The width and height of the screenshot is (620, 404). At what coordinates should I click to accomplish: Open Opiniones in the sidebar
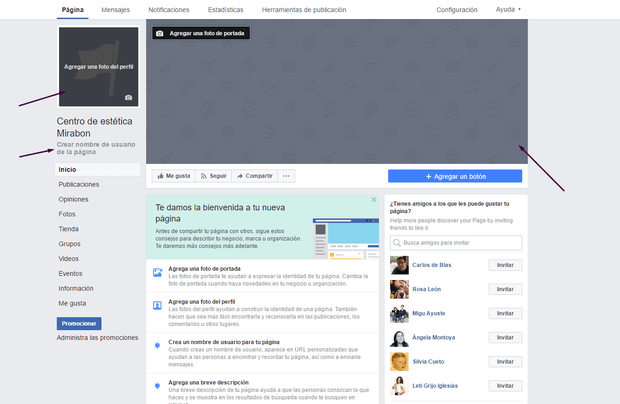(x=74, y=199)
